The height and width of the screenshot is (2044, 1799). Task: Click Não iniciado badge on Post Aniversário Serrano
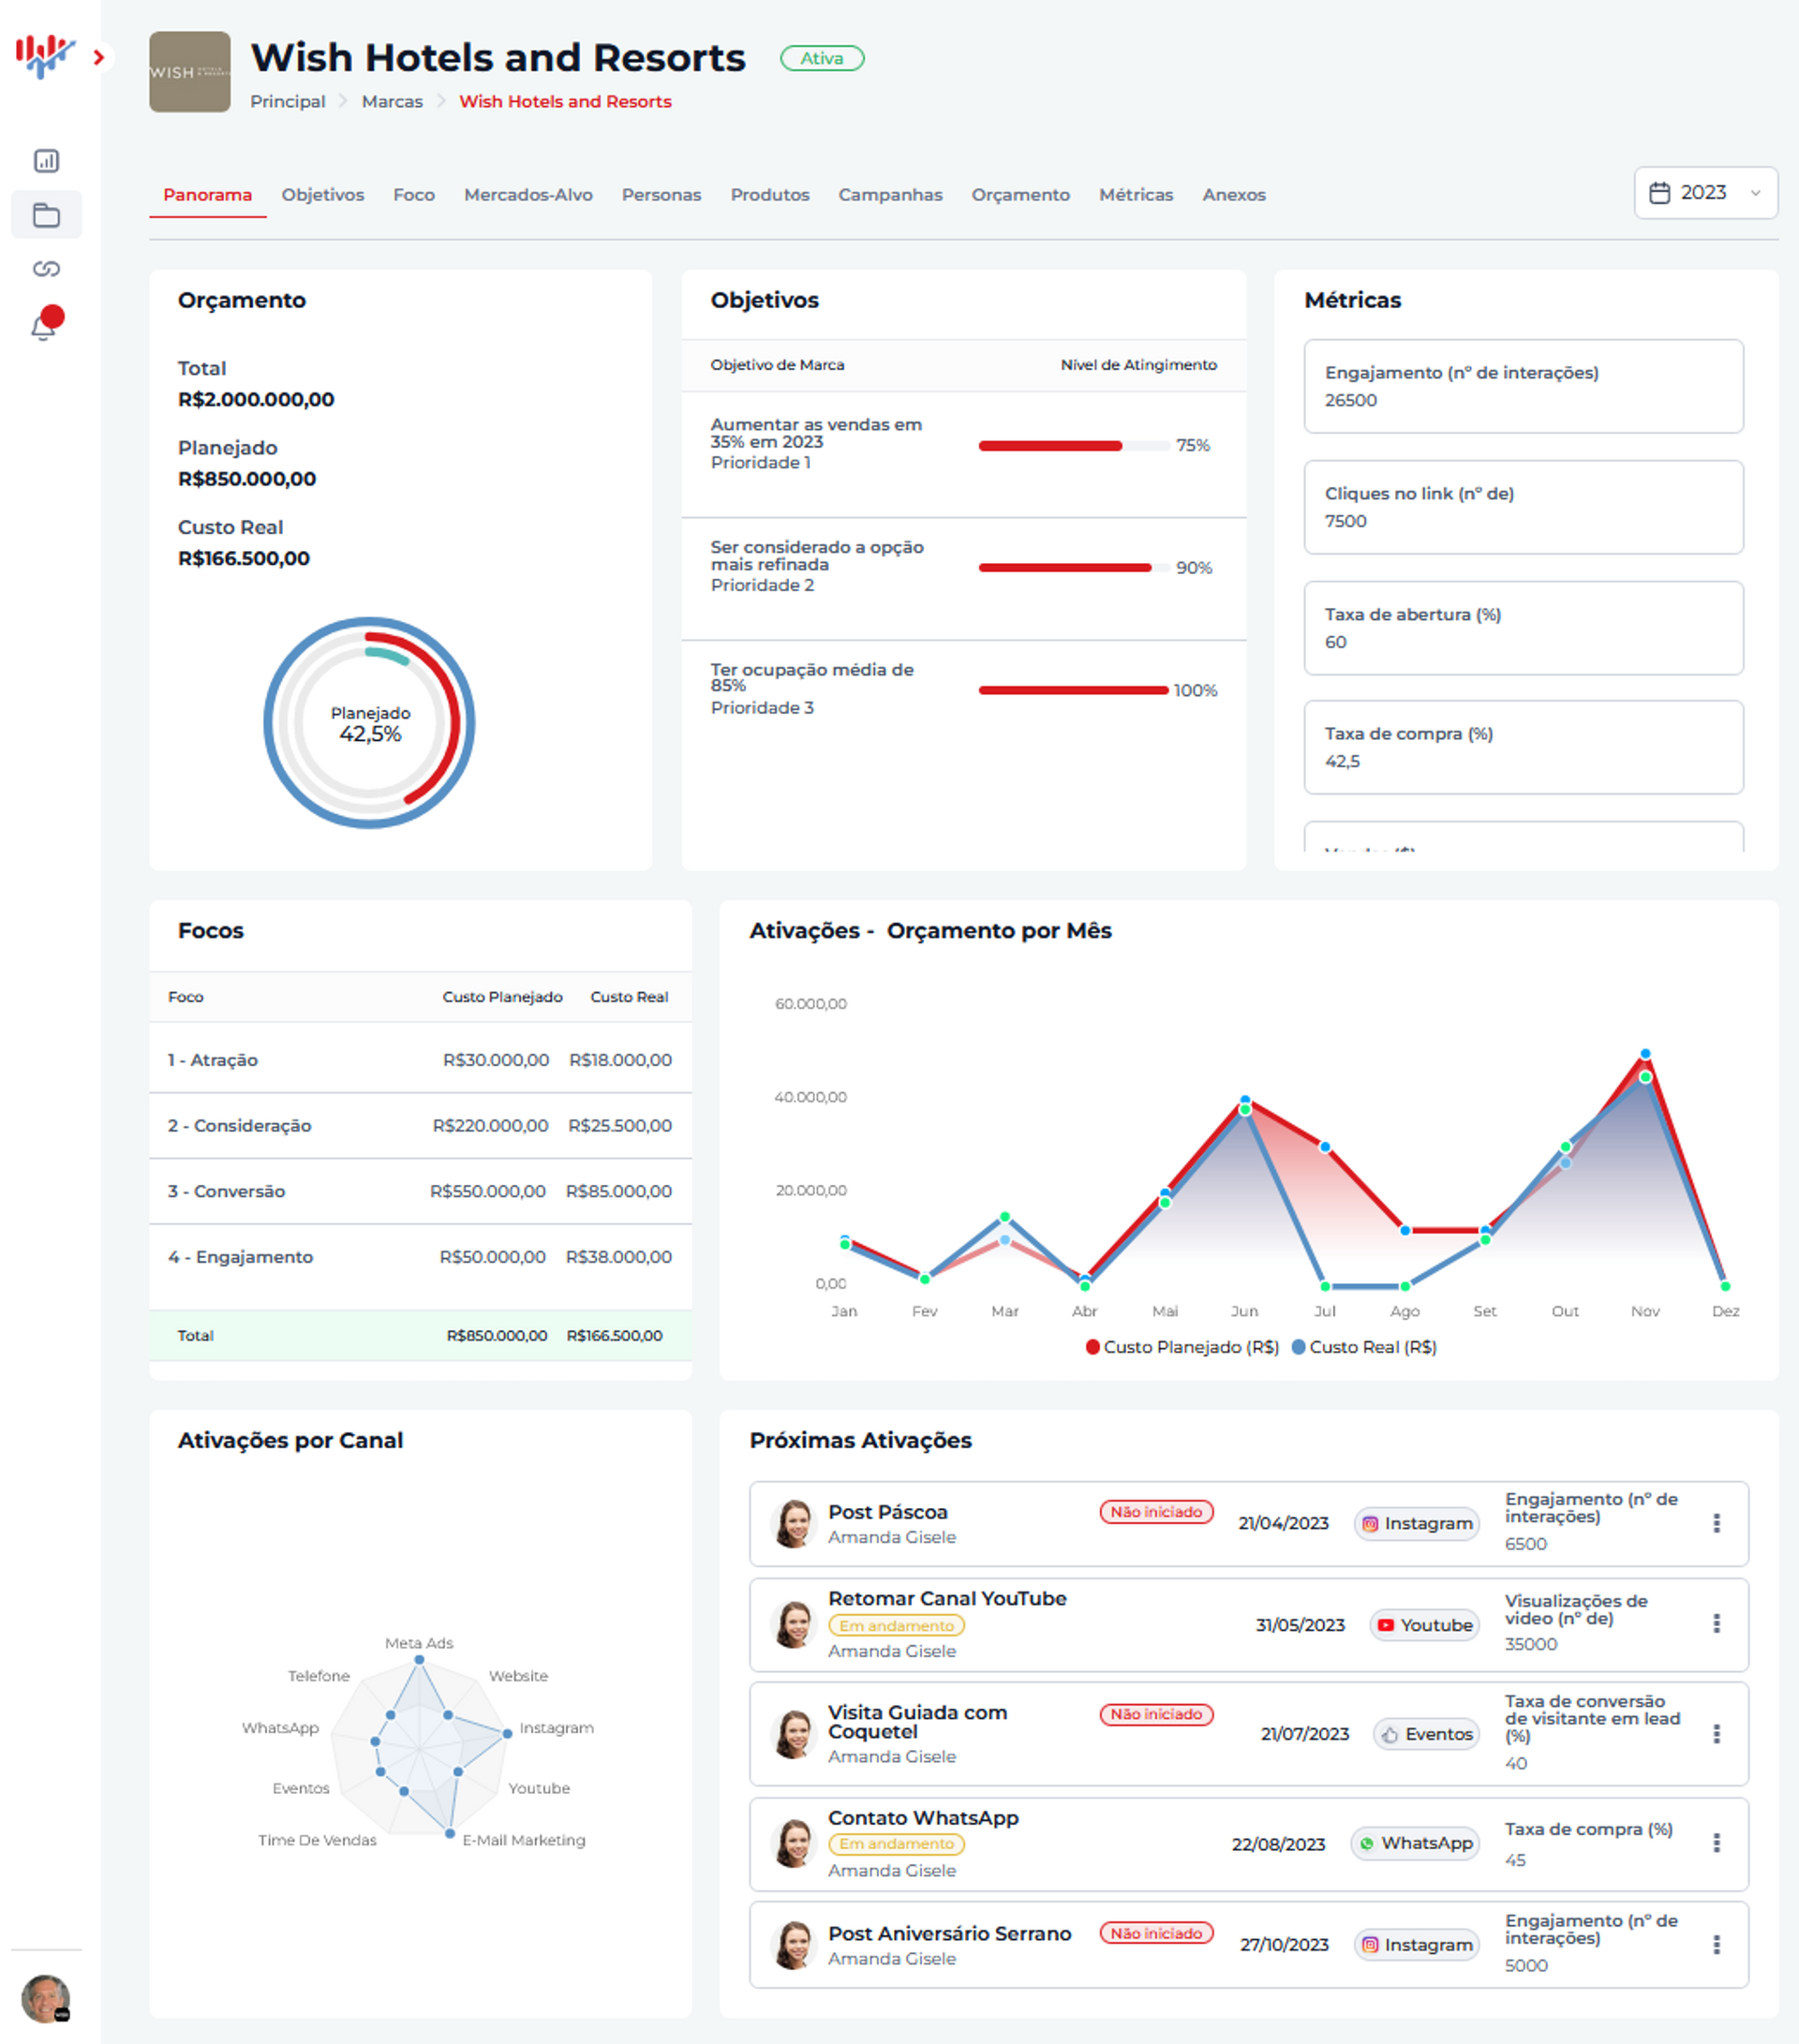[1157, 1933]
